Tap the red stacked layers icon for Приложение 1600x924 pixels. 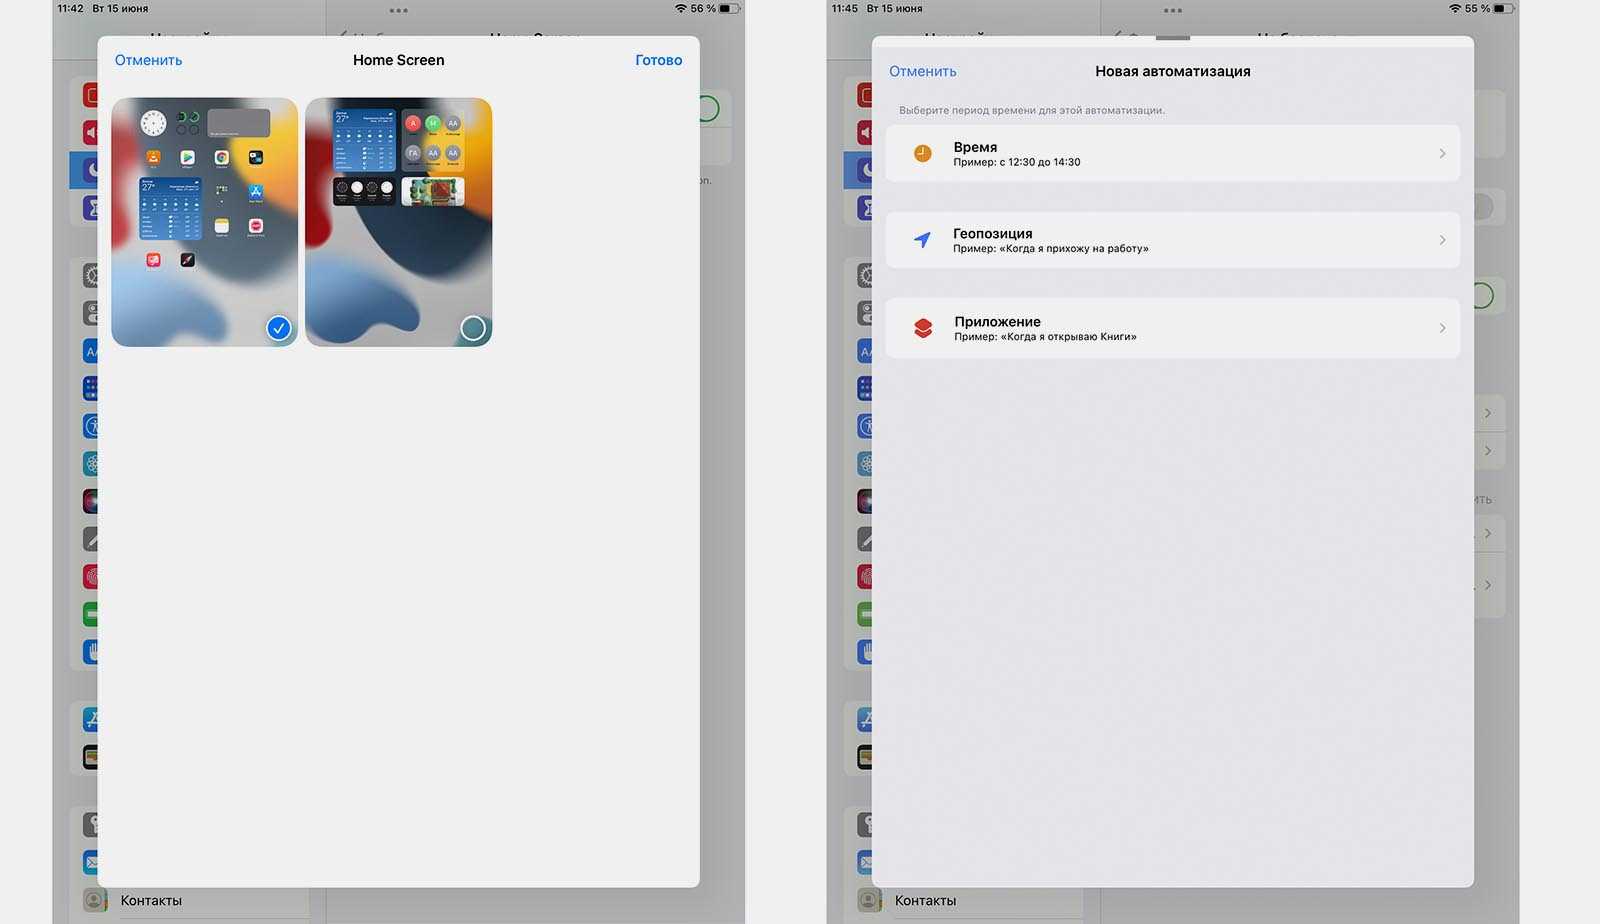(923, 328)
